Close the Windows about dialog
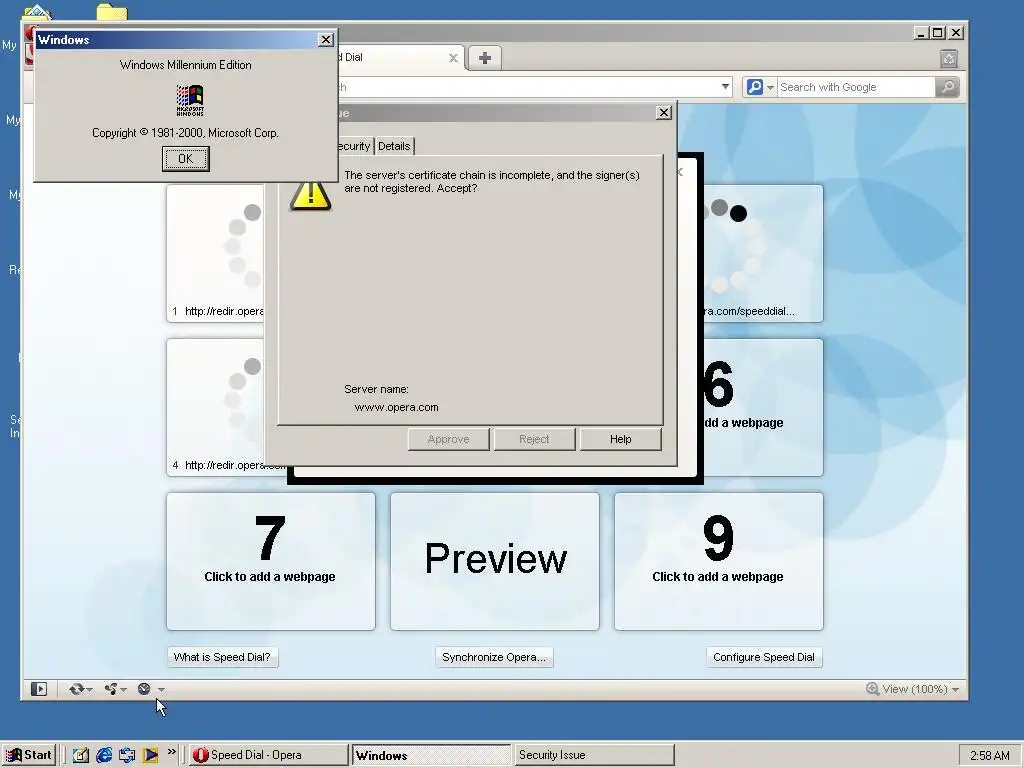This screenshot has width=1024, height=768. point(326,40)
